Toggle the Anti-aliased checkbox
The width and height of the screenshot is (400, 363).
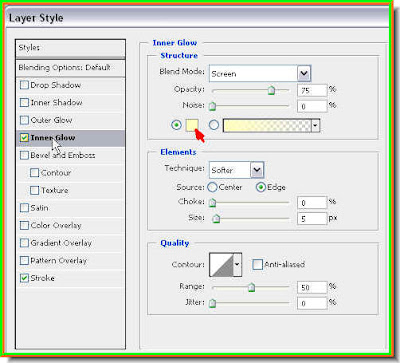click(257, 264)
